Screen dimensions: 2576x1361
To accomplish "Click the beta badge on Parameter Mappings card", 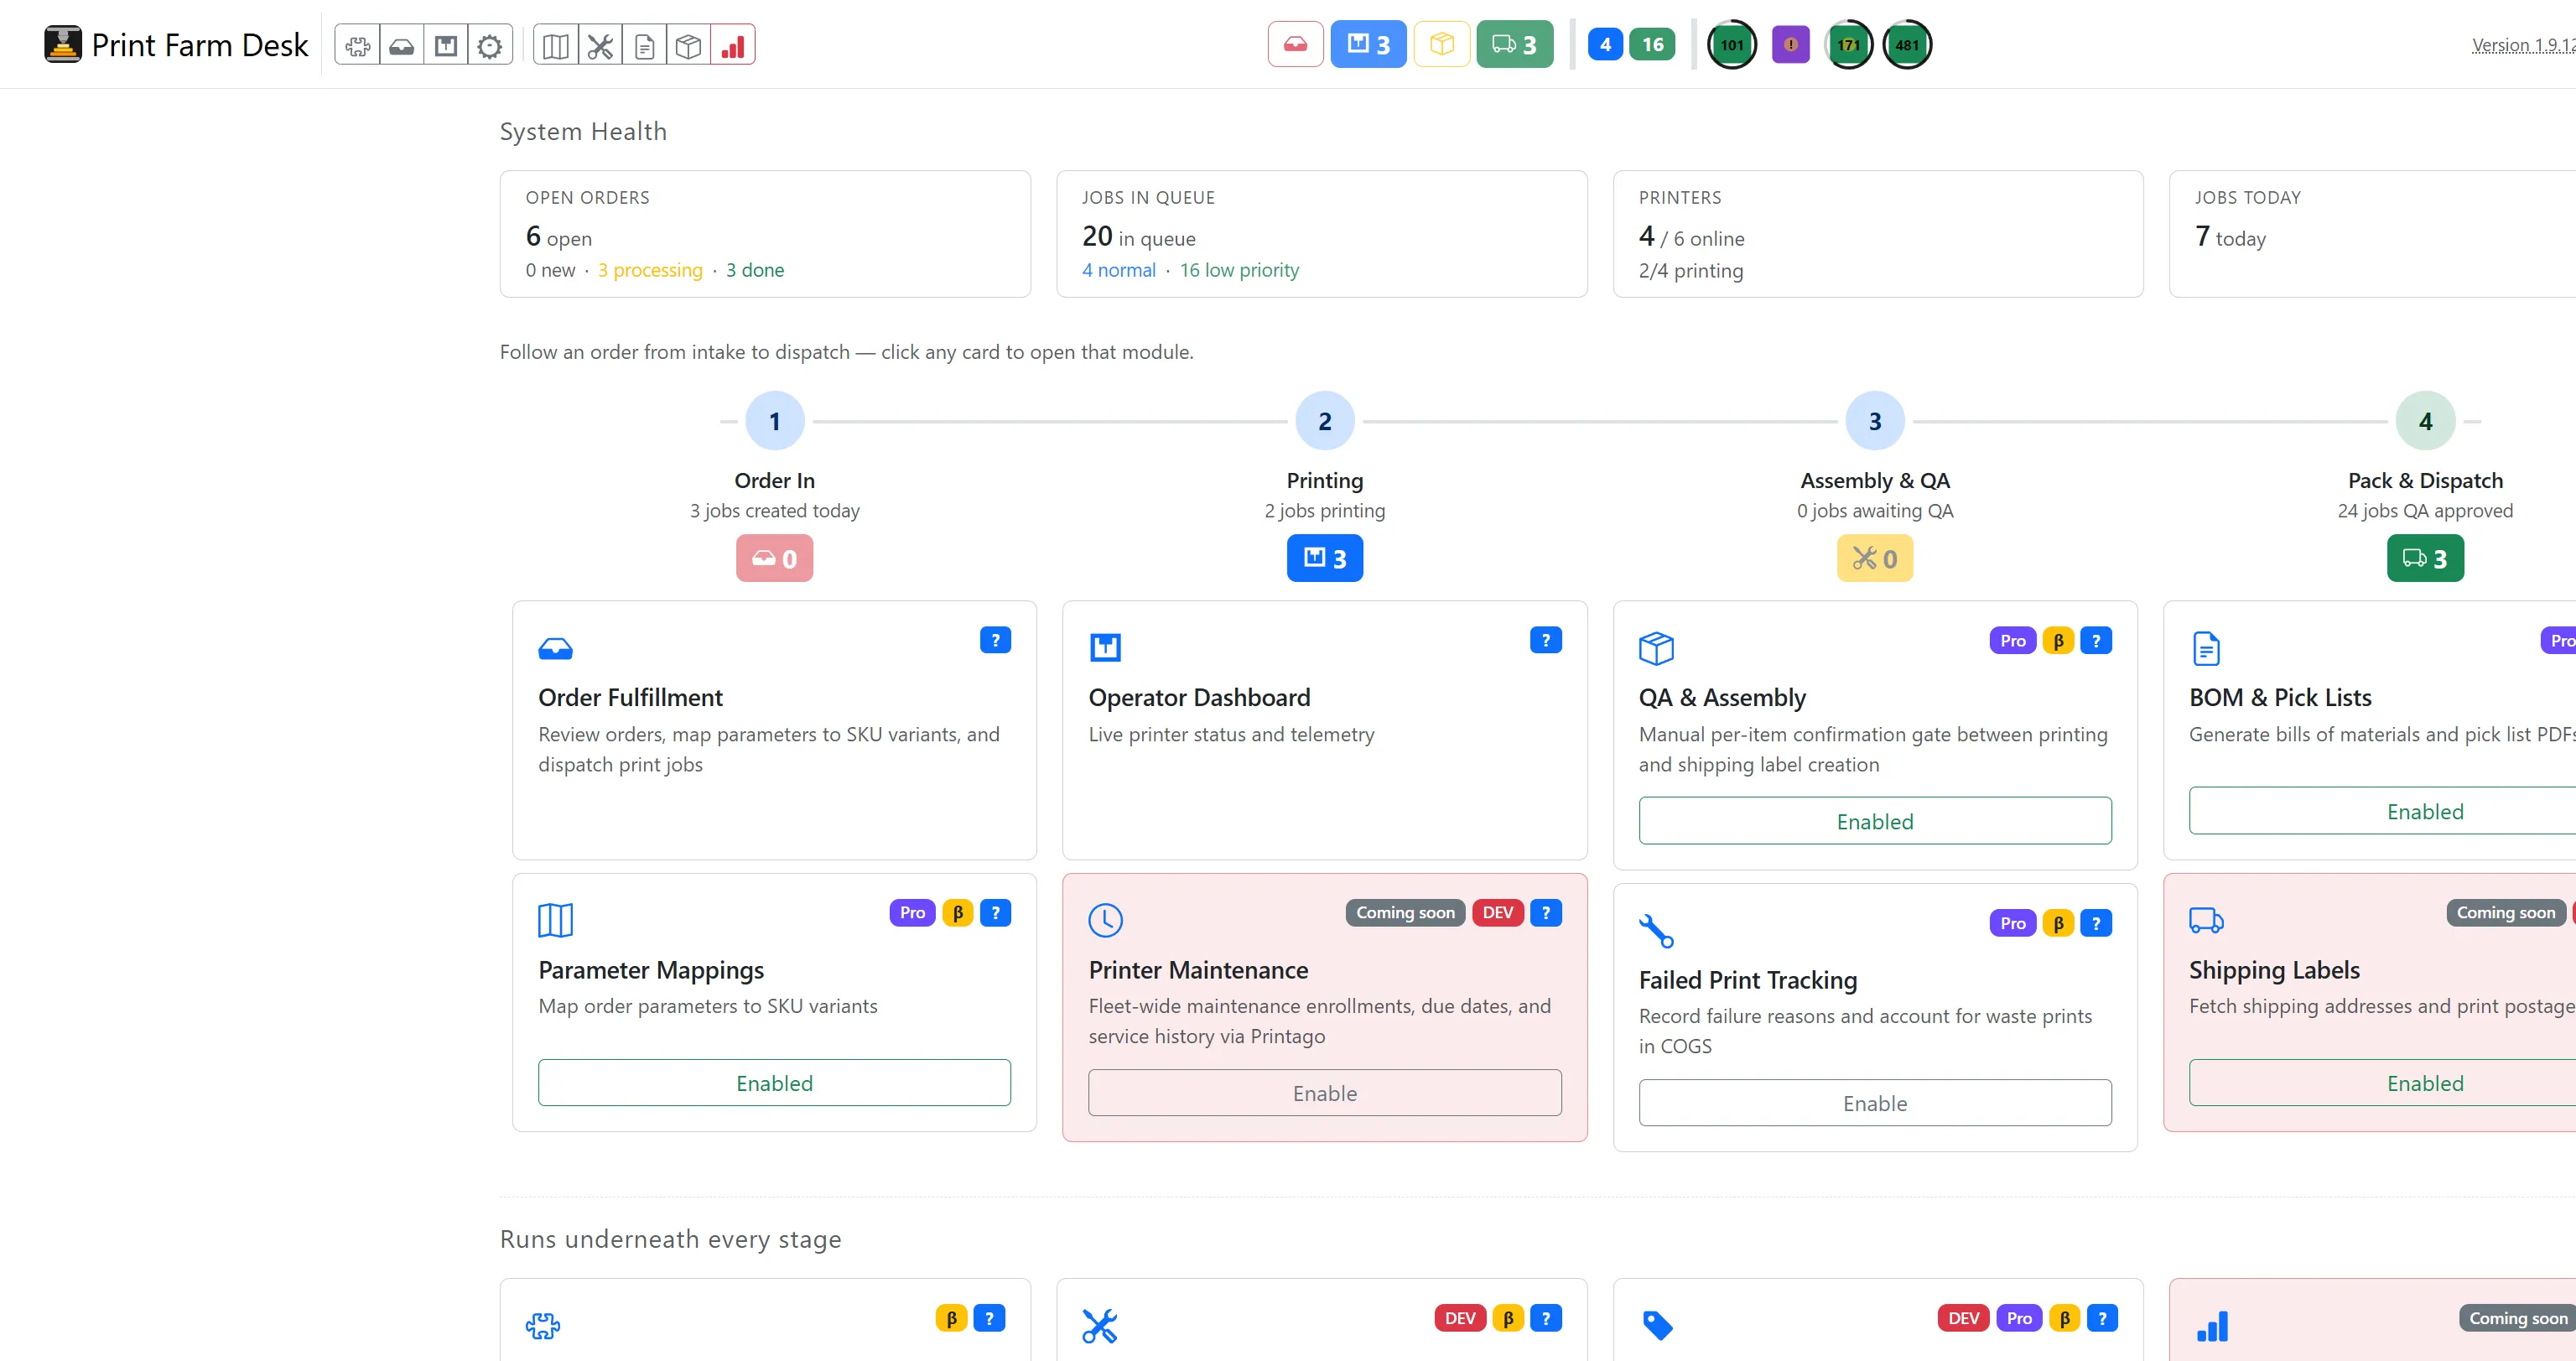I will 957,913.
